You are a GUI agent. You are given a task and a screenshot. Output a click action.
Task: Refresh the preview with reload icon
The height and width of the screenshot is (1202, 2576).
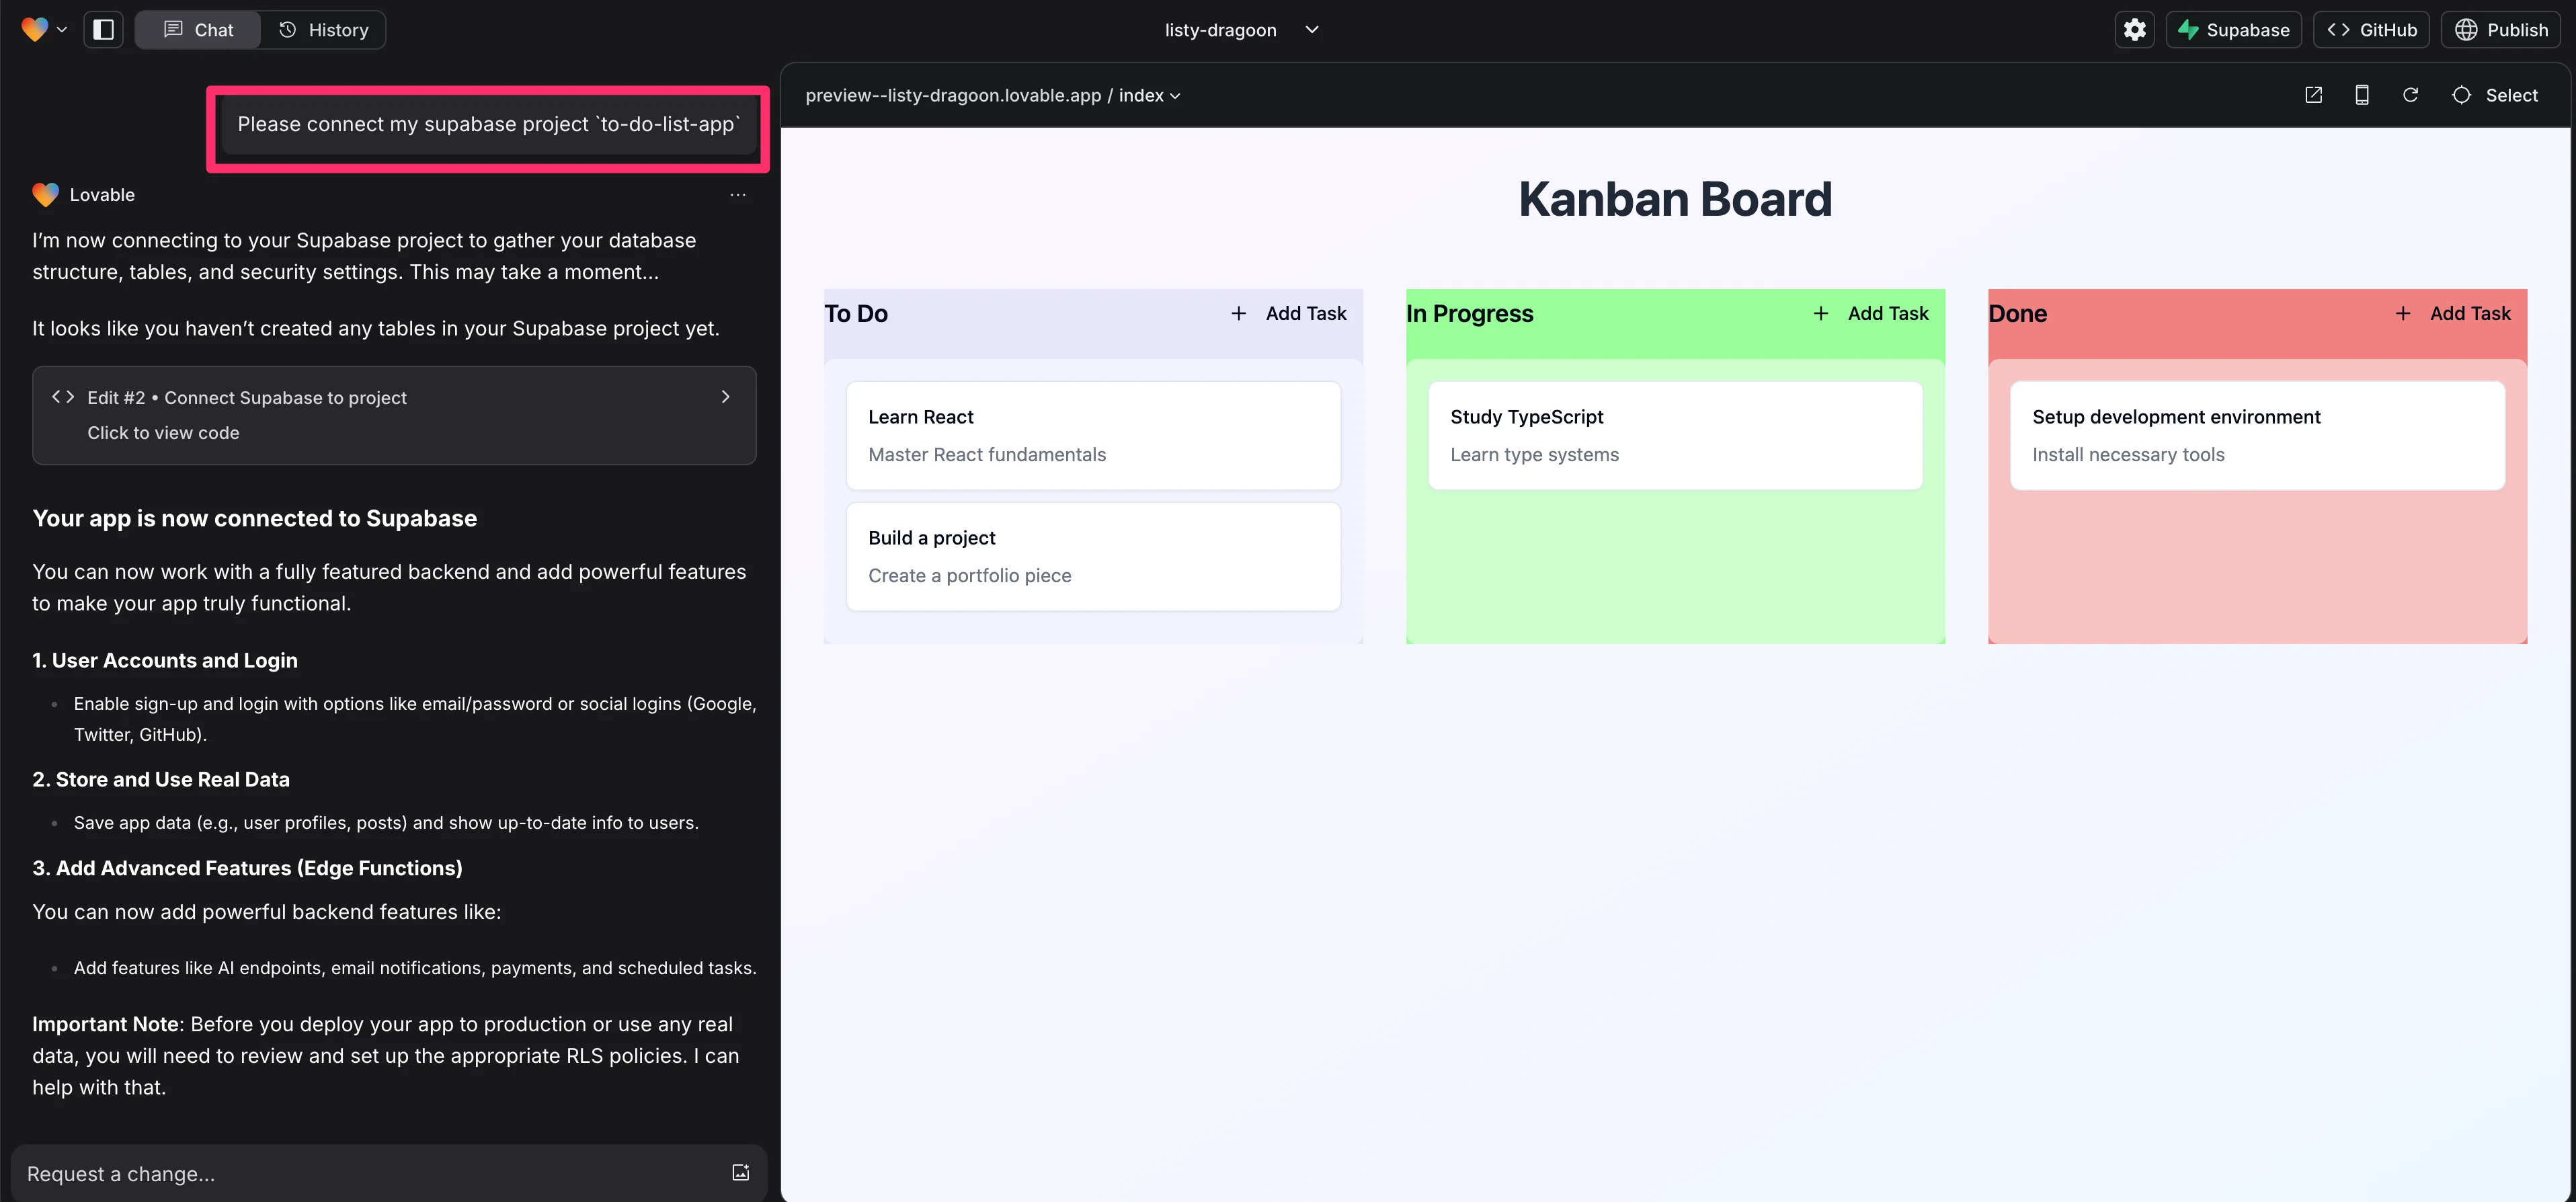[2410, 95]
